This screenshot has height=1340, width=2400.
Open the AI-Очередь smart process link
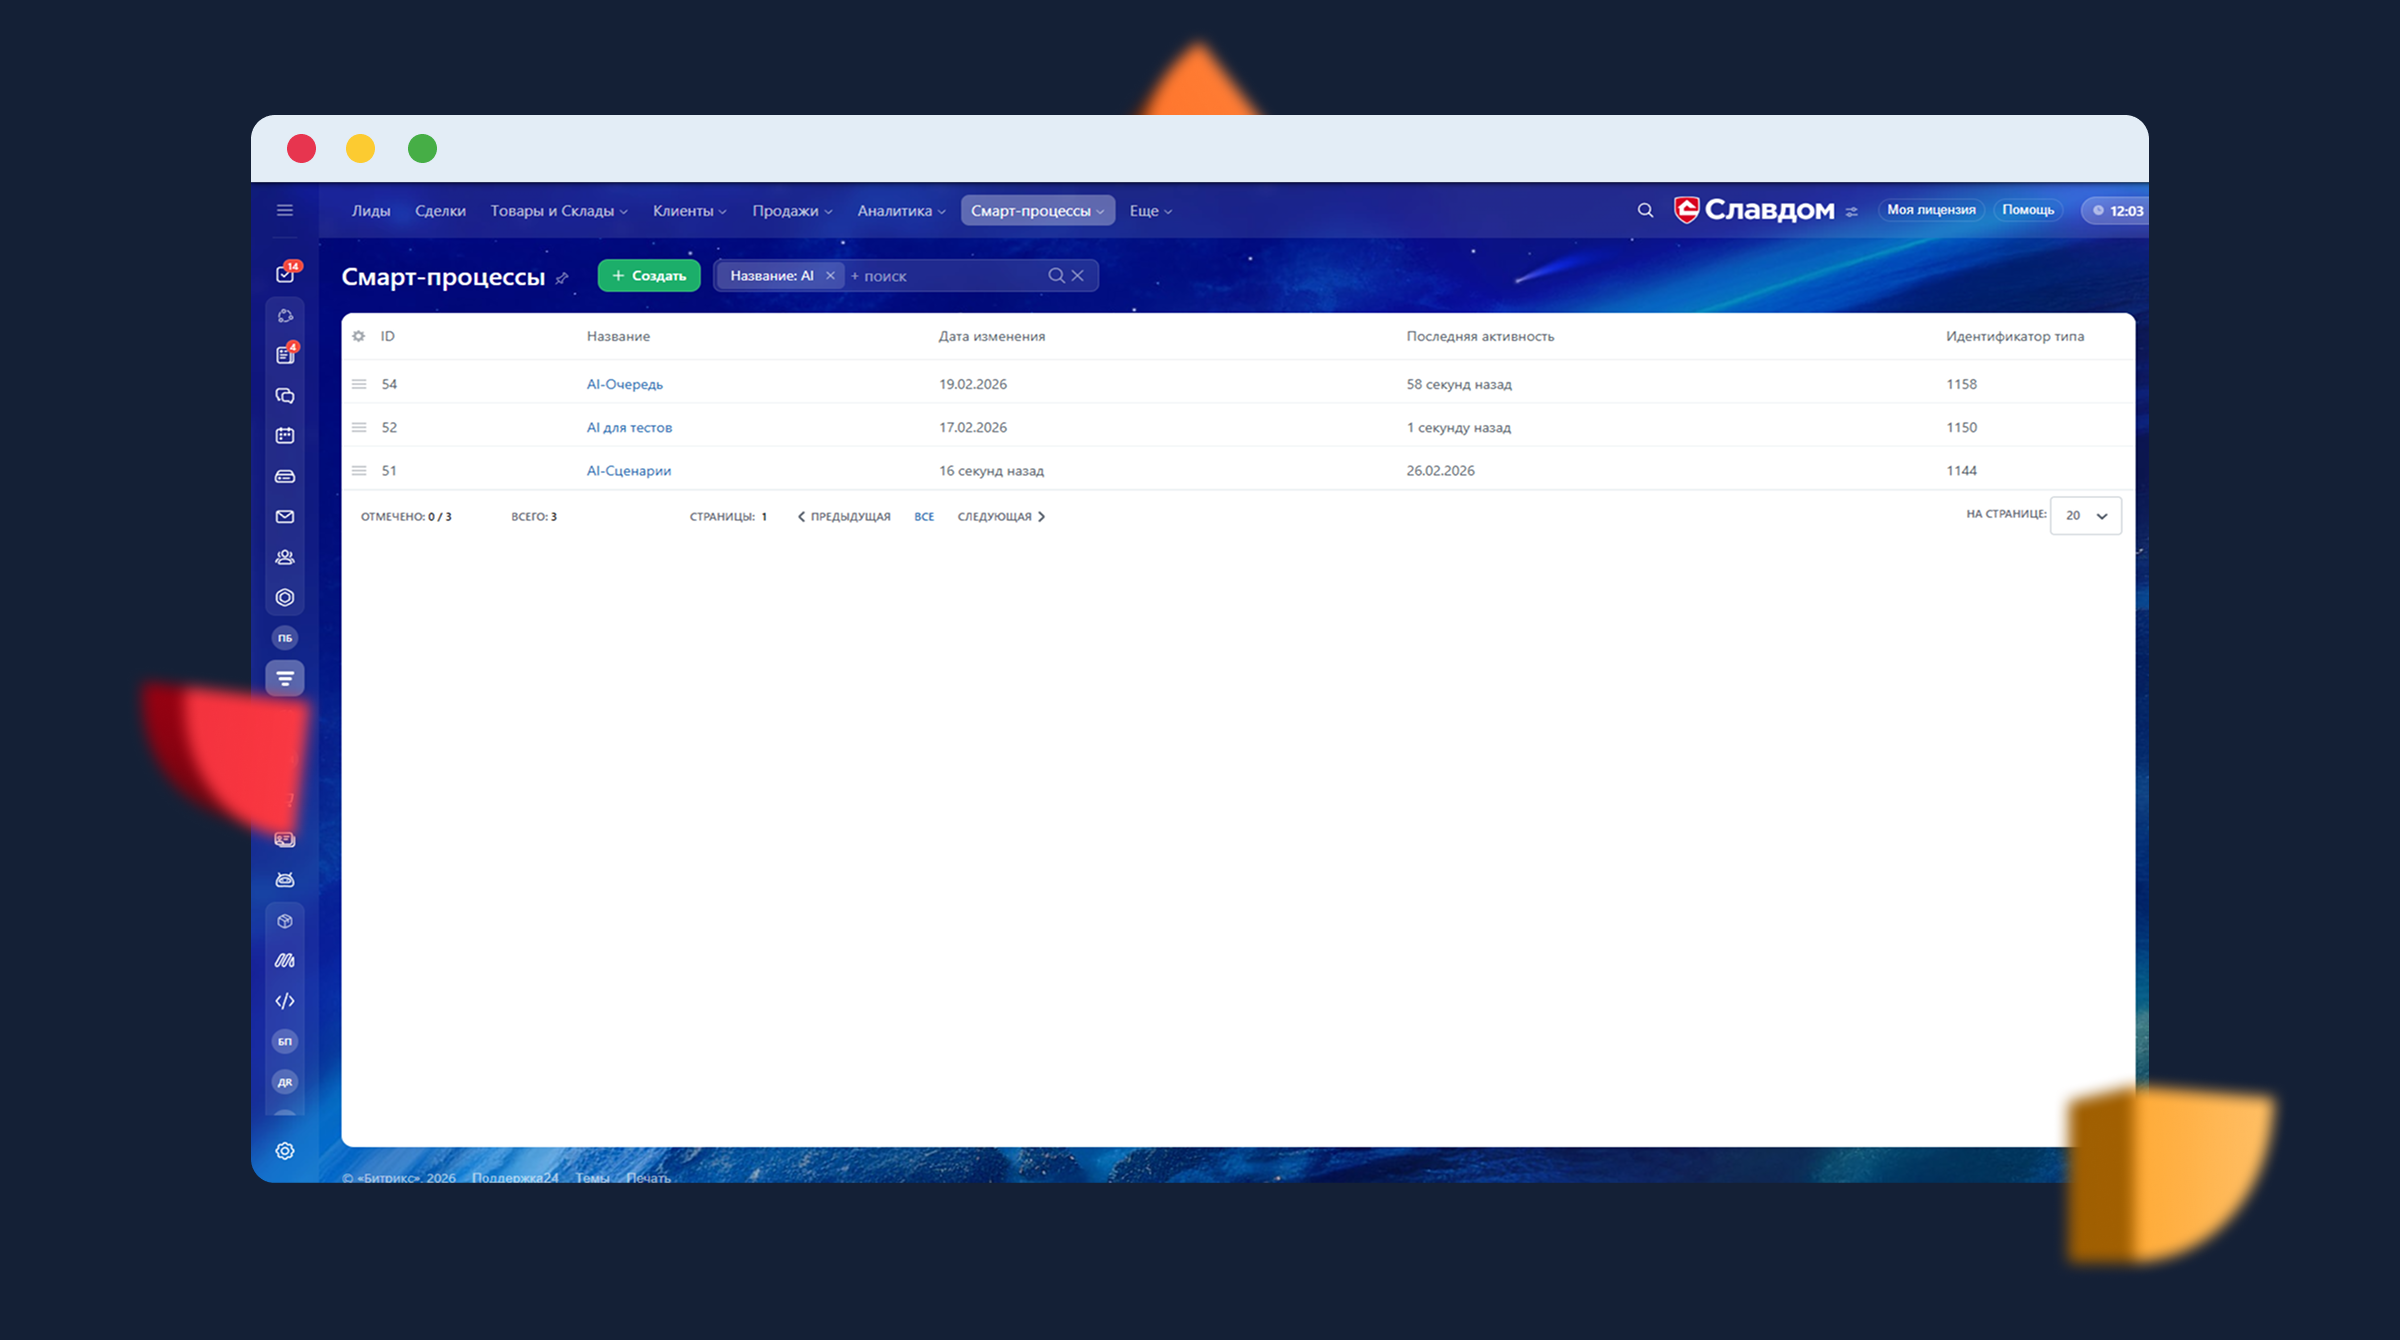(x=624, y=384)
